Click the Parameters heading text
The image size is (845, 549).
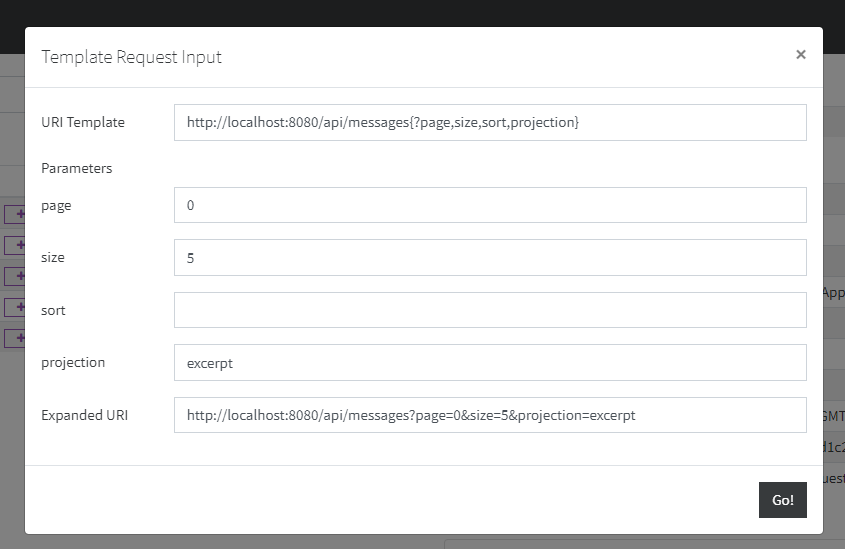(77, 168)
